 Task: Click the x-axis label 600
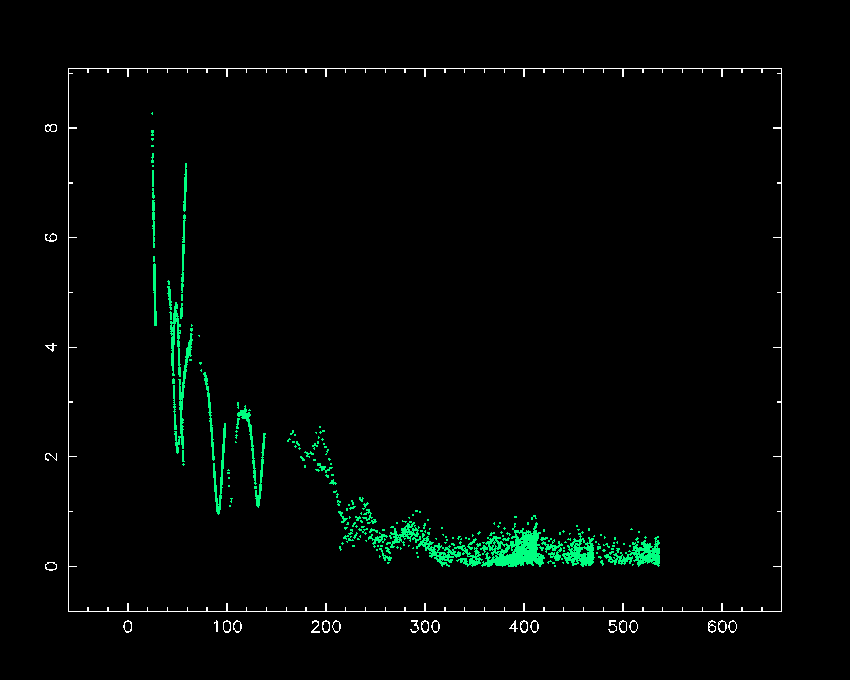tap(722, 627)
